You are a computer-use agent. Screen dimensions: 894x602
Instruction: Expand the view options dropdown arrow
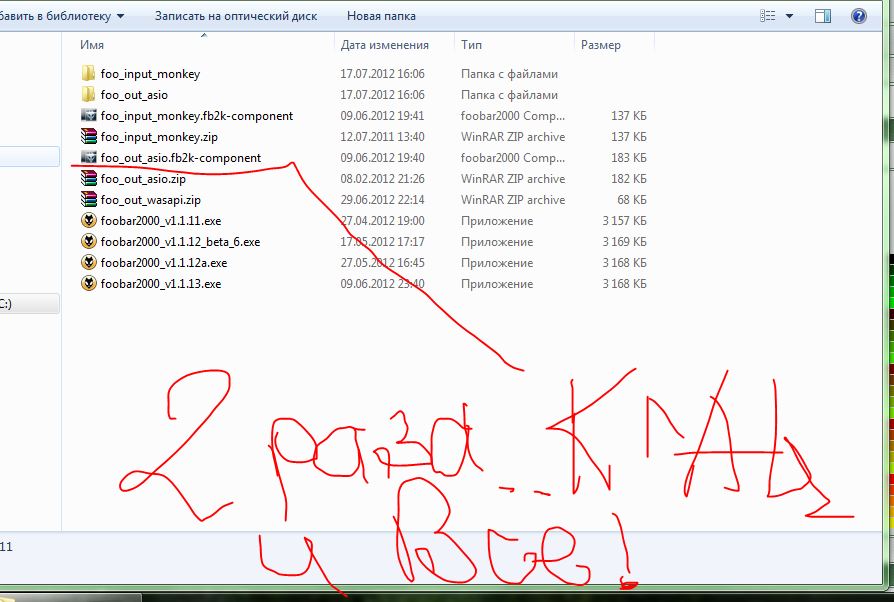[x=790, y=16]
